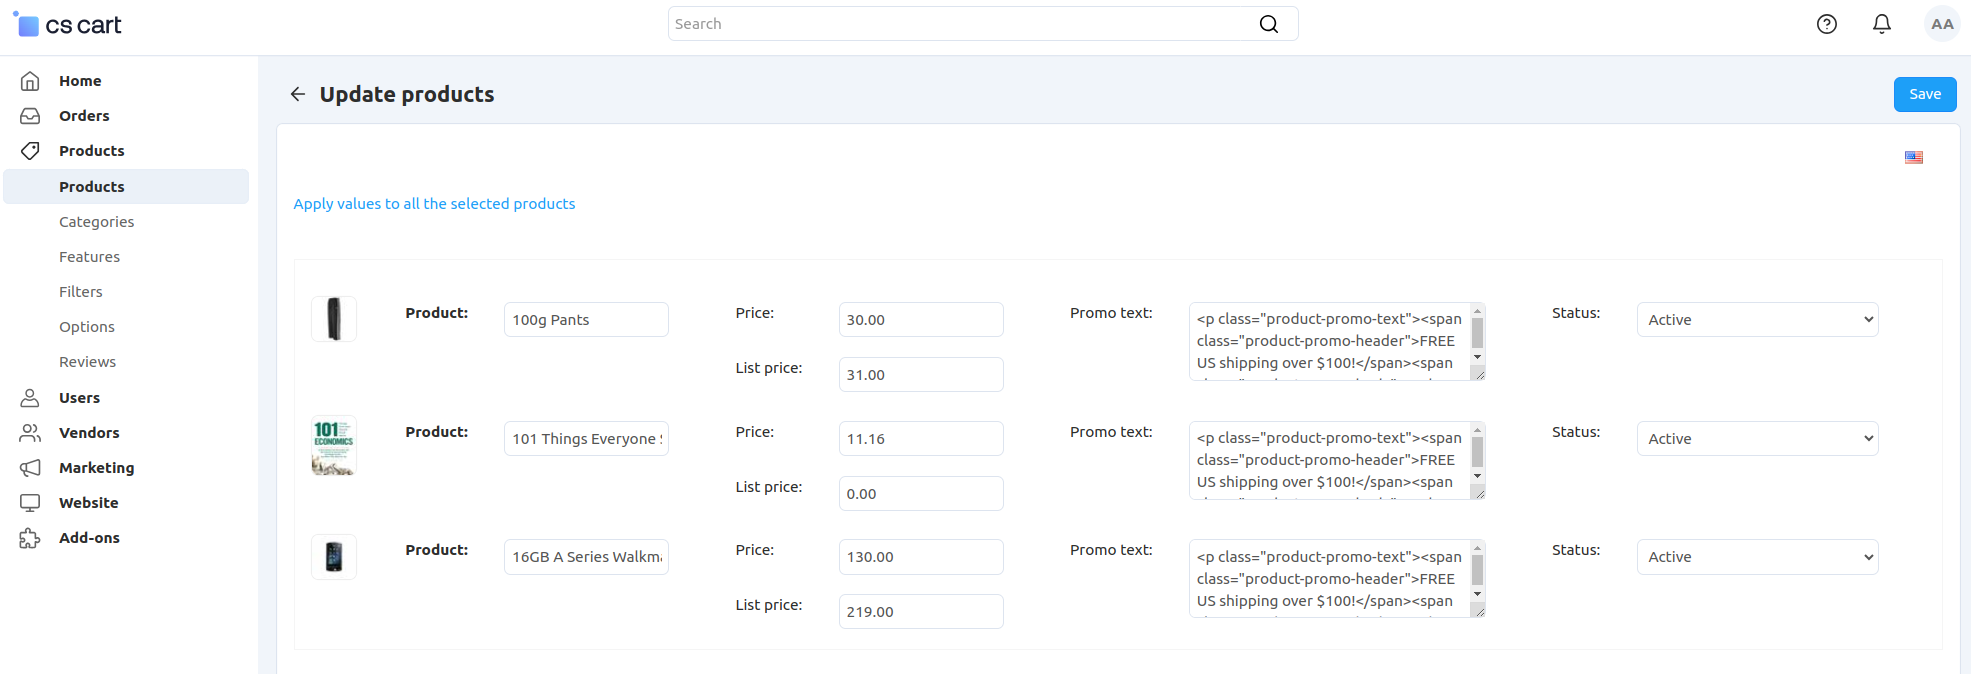Click the Marketing megaphone icon

pos(30,468)
